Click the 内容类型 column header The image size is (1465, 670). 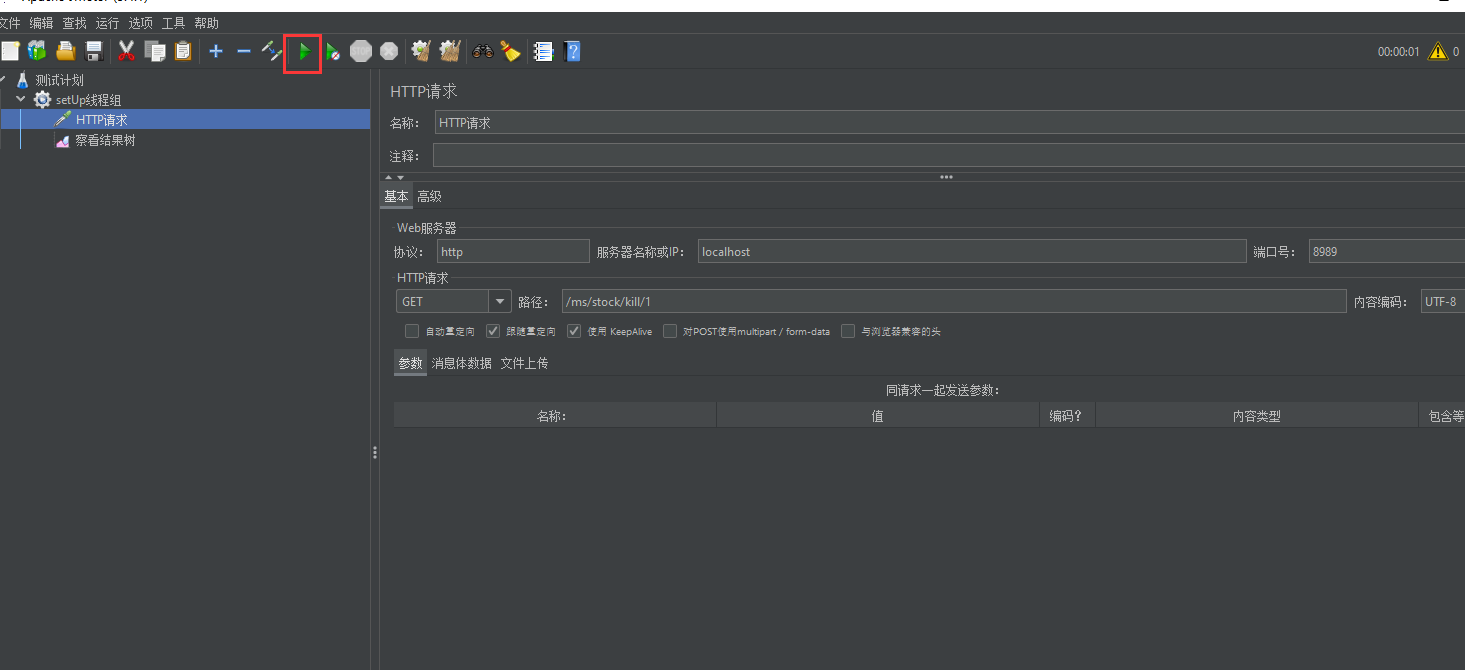(1256, 416)
